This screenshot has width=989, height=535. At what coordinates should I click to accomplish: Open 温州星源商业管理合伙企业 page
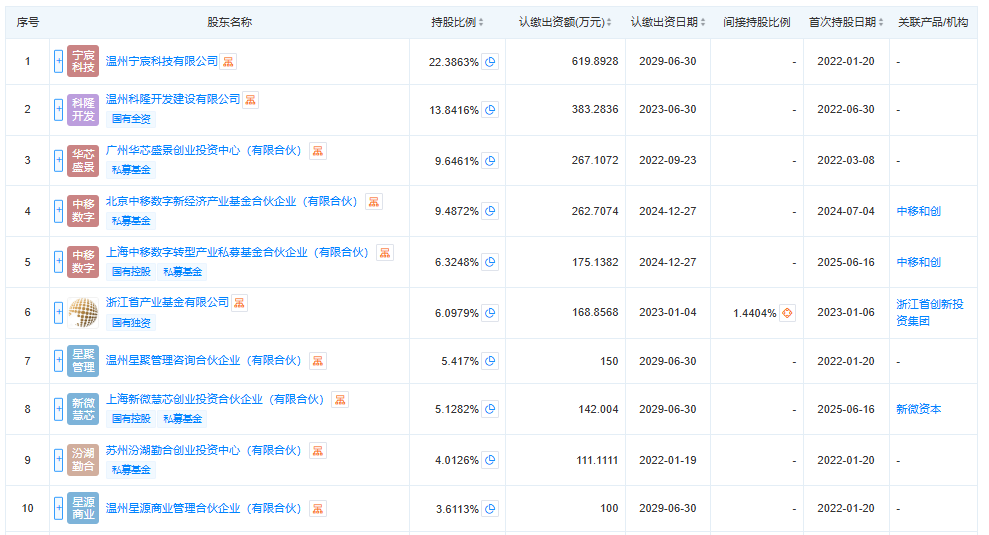(204, 508)
